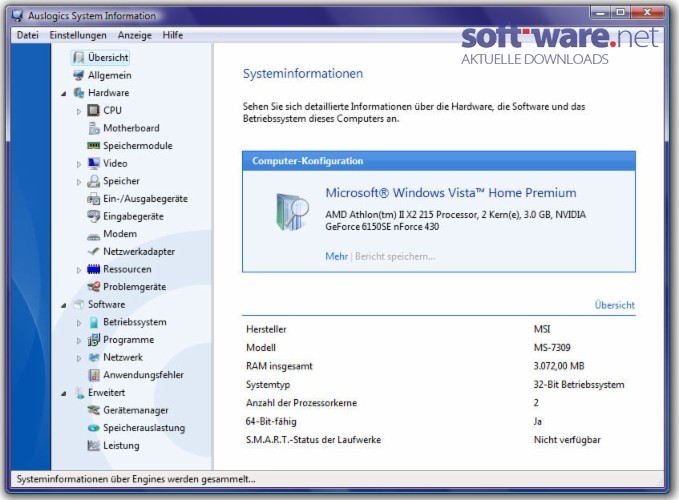This screenshot has height=500, width=679.
Task: Click the Übersicht link above table
Action: coord(614,305)
